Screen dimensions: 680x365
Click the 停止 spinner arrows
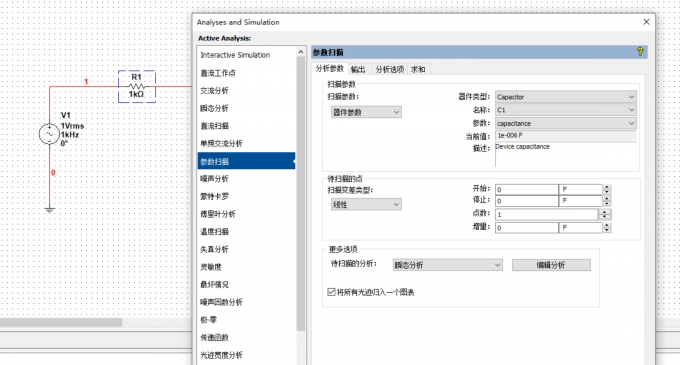[607, 201]
